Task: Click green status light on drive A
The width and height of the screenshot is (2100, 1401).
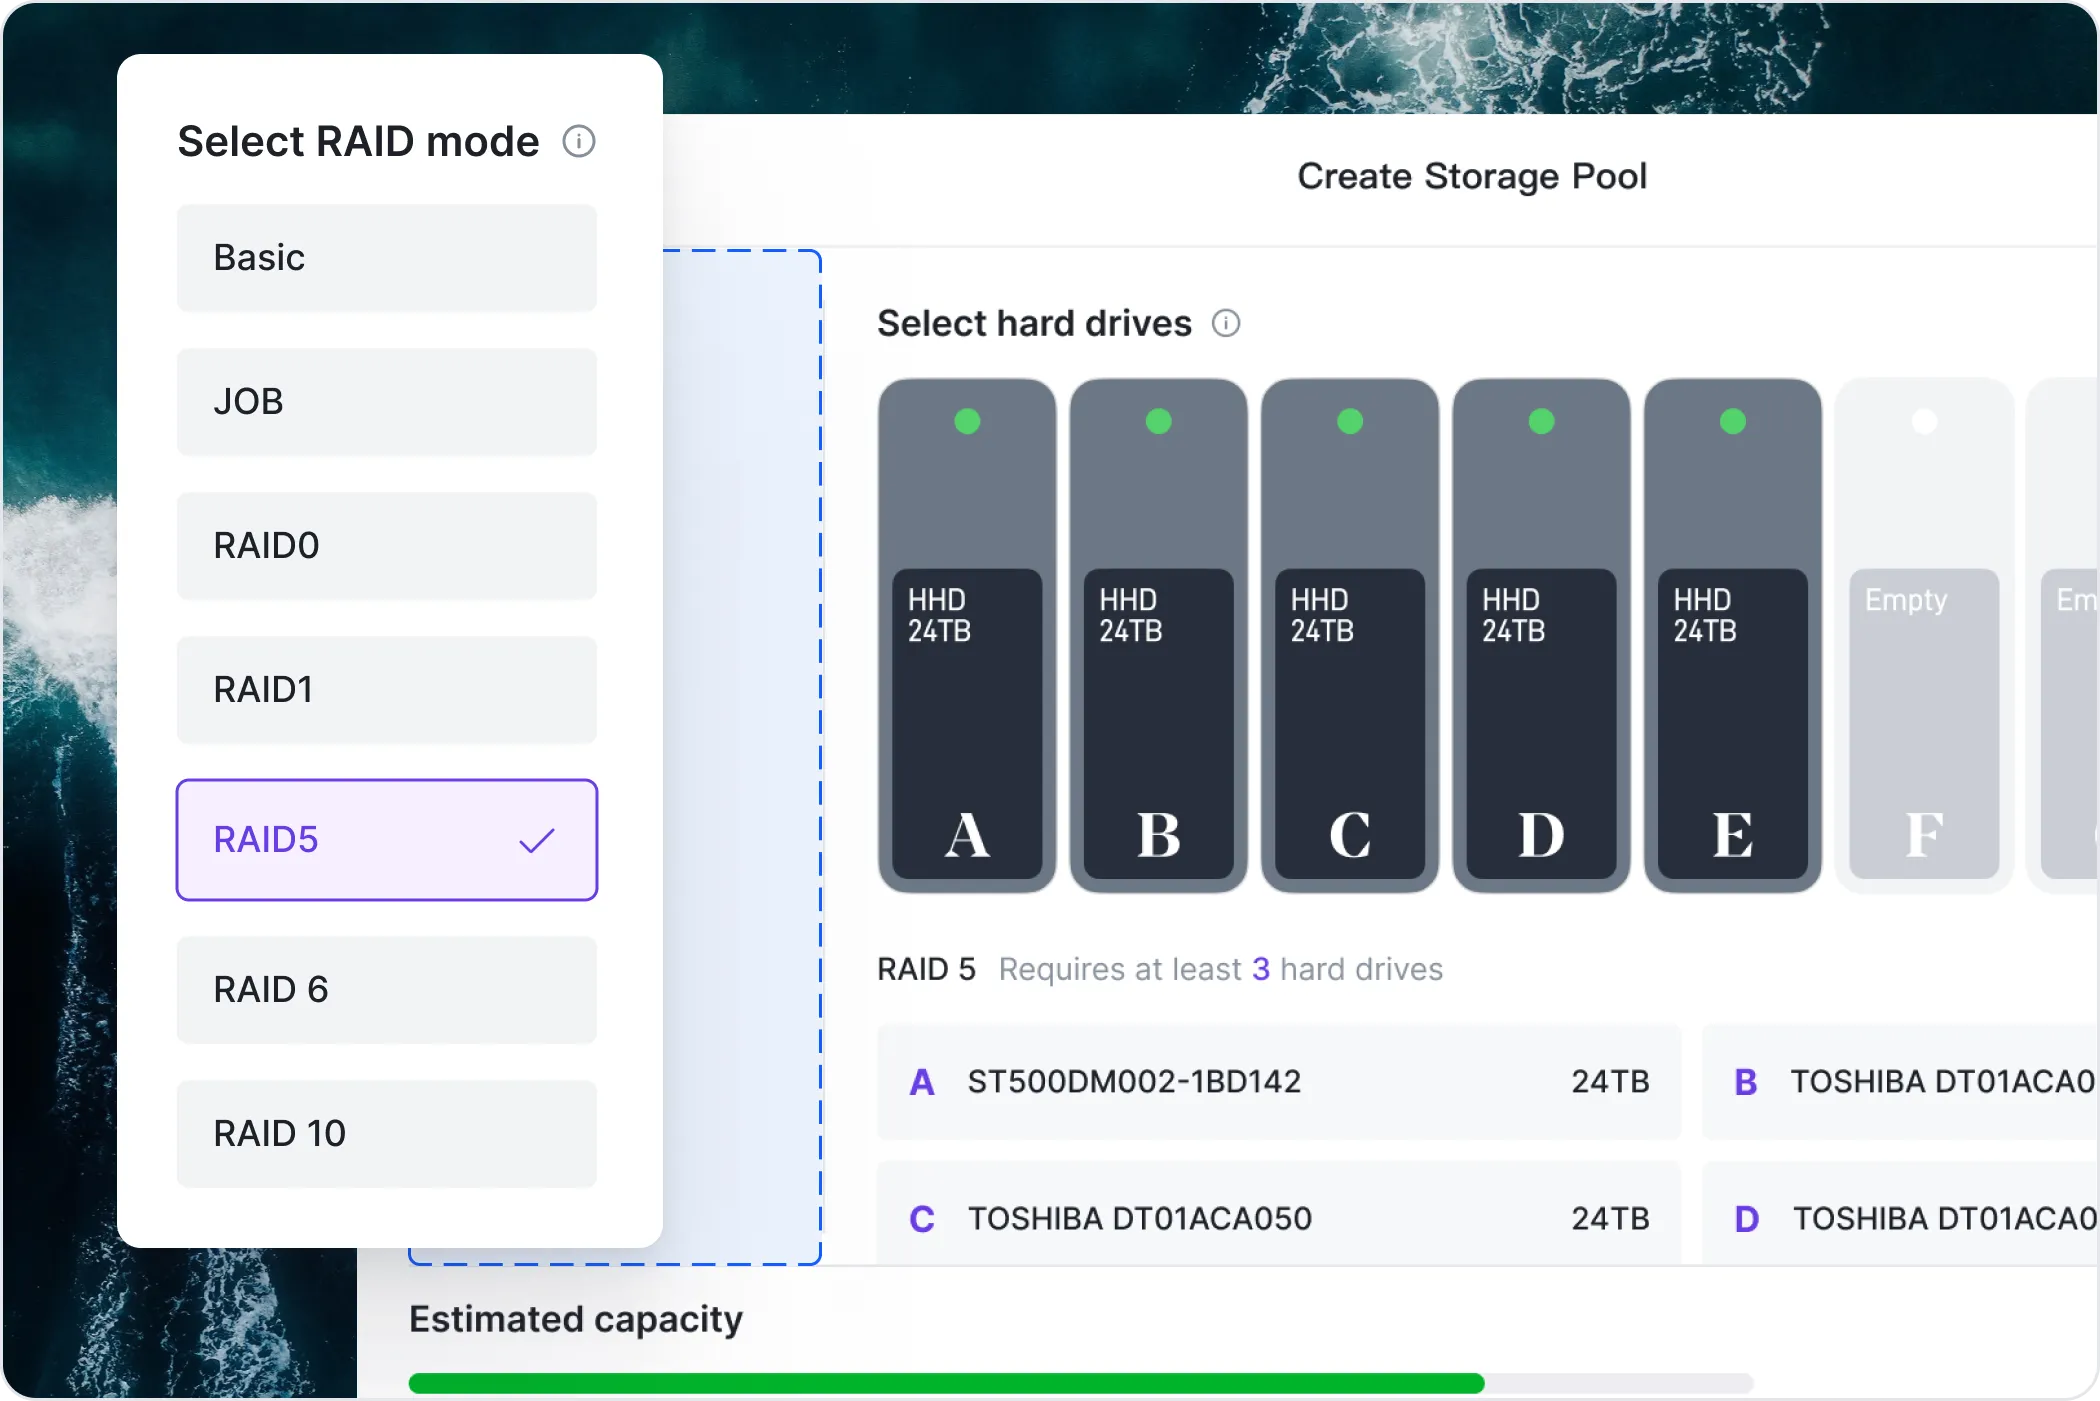Action: point(967,422)
